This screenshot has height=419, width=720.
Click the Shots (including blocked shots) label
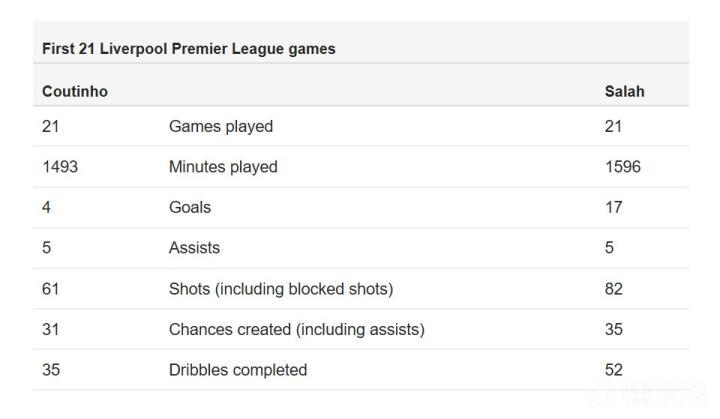280,289
